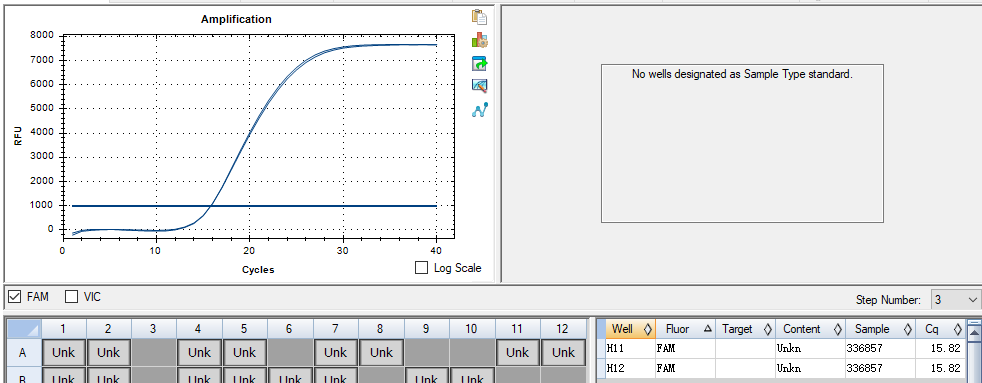Select plate column 10 header
The width and height of the screenshot is (982, 383).
472,329
